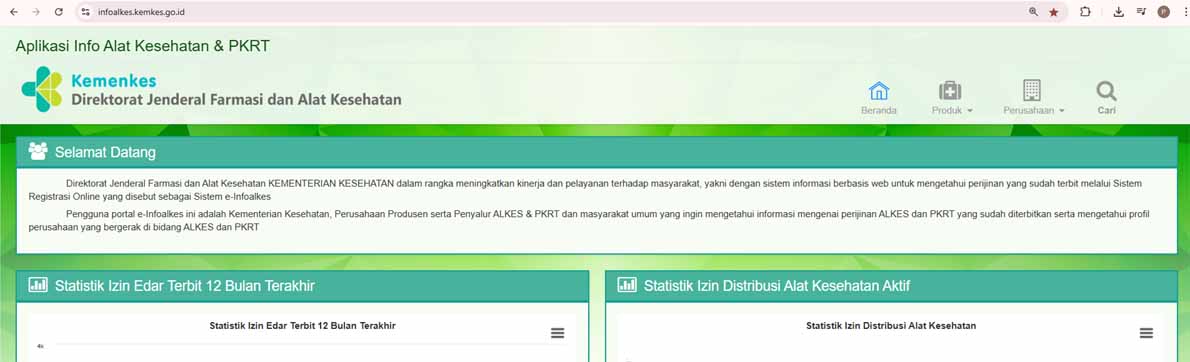Image resolution: width=1190 pixels, height=362 pixels.
Task: Click chart icon beside Statistik Izin Distribusi heading
Action: 627,285
